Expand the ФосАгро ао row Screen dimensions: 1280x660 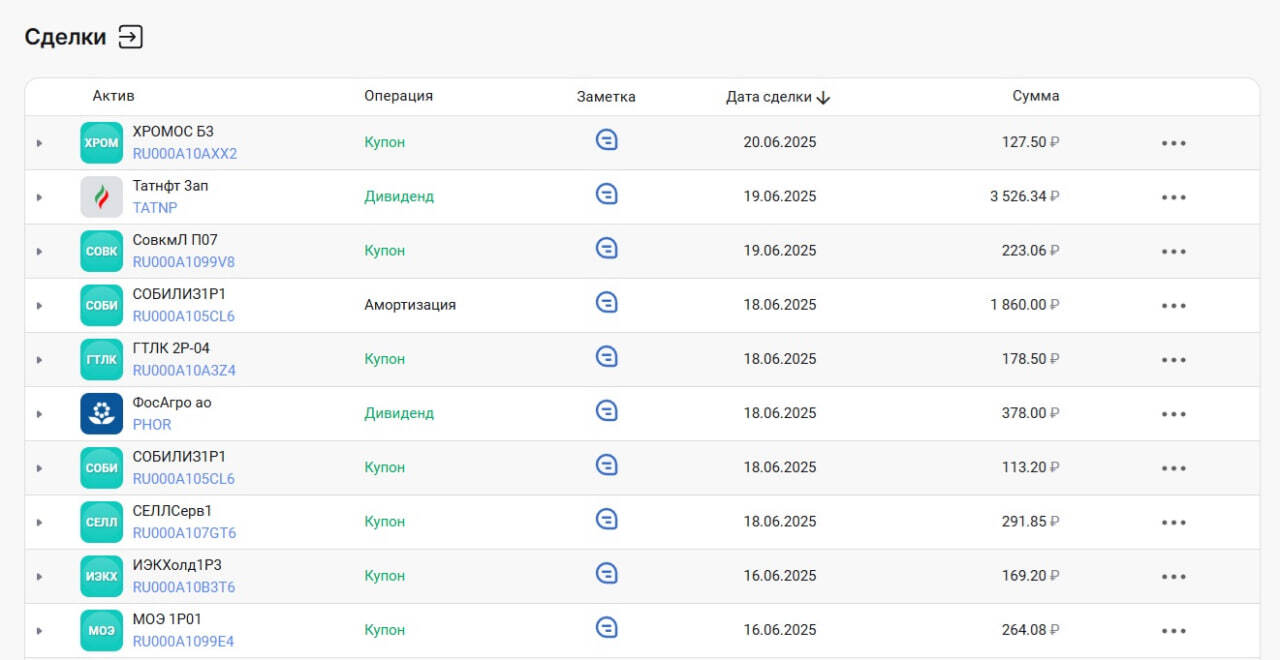(40, 414)
